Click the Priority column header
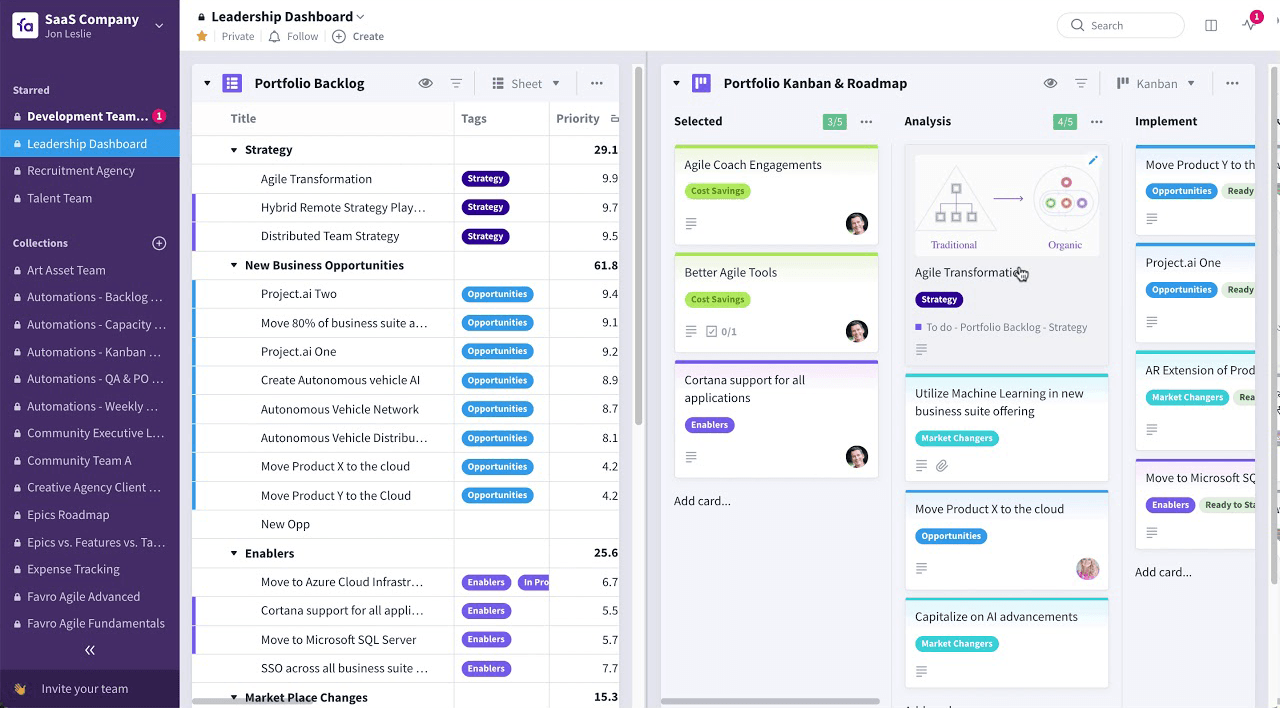Screen dimensions: 1280x708 coord(578,118)
